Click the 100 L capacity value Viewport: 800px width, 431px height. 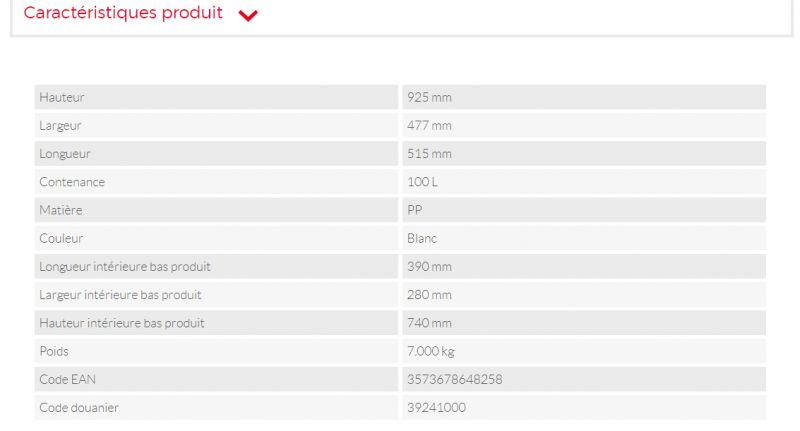422,182
